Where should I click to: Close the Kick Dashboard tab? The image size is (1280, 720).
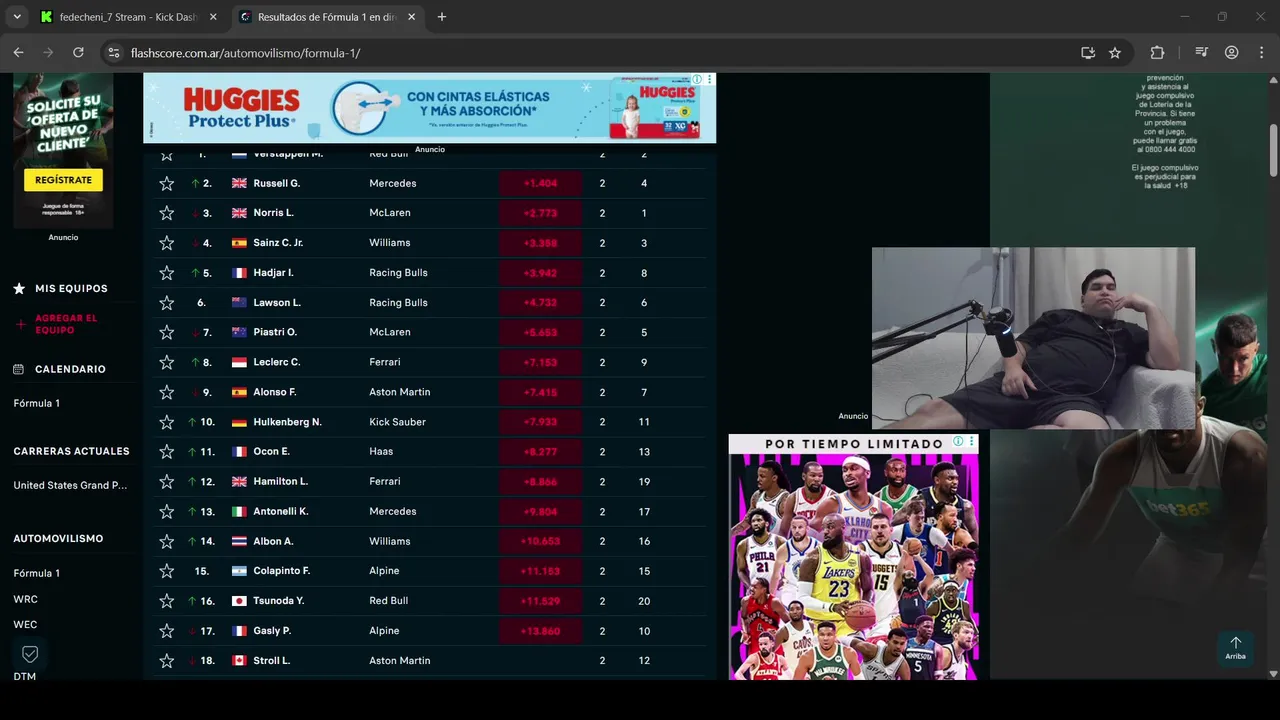tap(215, 17)
